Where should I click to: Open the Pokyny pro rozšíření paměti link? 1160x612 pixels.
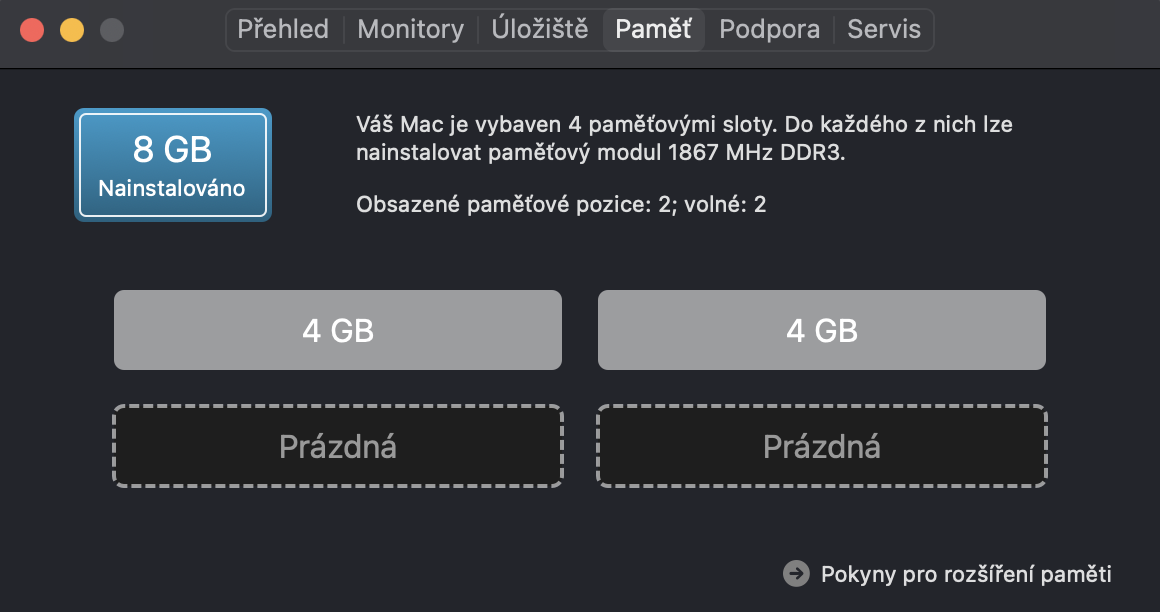(x=966, y=574)
